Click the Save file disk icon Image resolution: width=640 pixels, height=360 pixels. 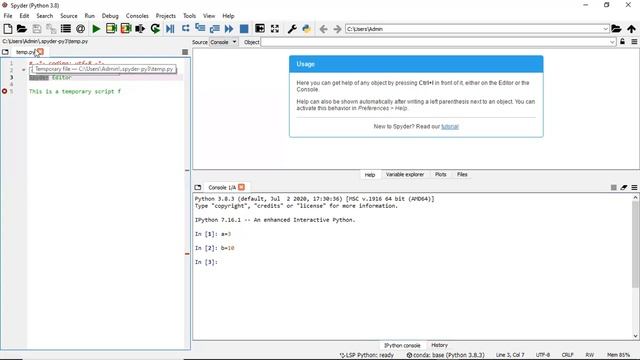37,29
